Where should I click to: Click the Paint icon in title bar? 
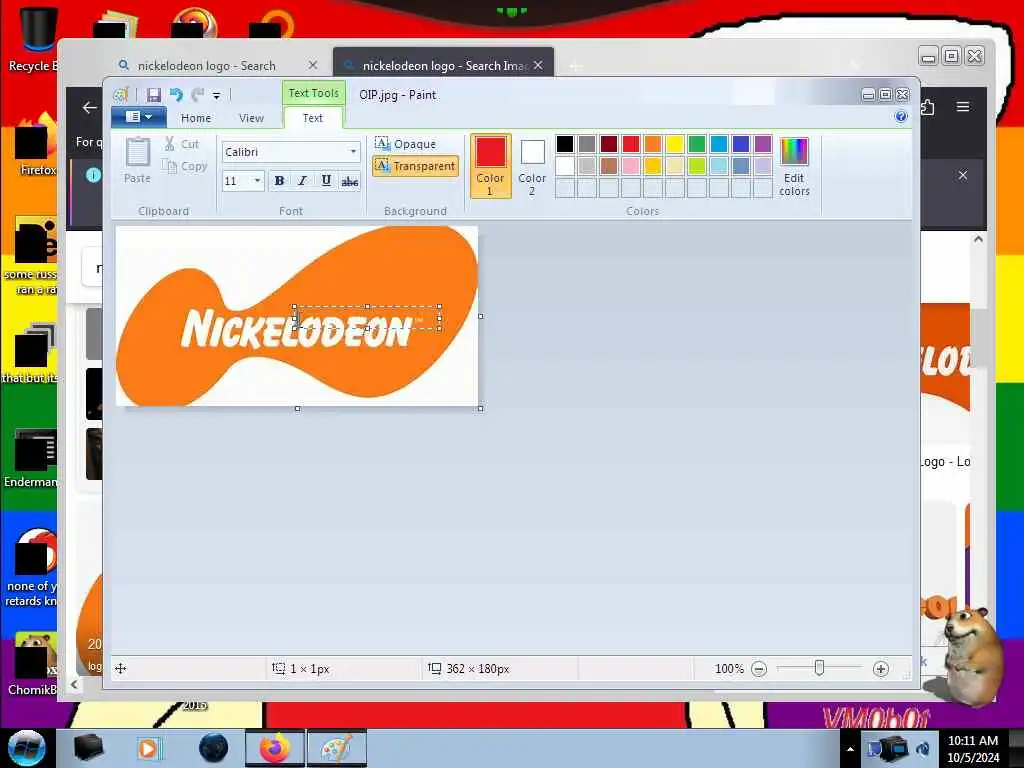tap(121, 95)
